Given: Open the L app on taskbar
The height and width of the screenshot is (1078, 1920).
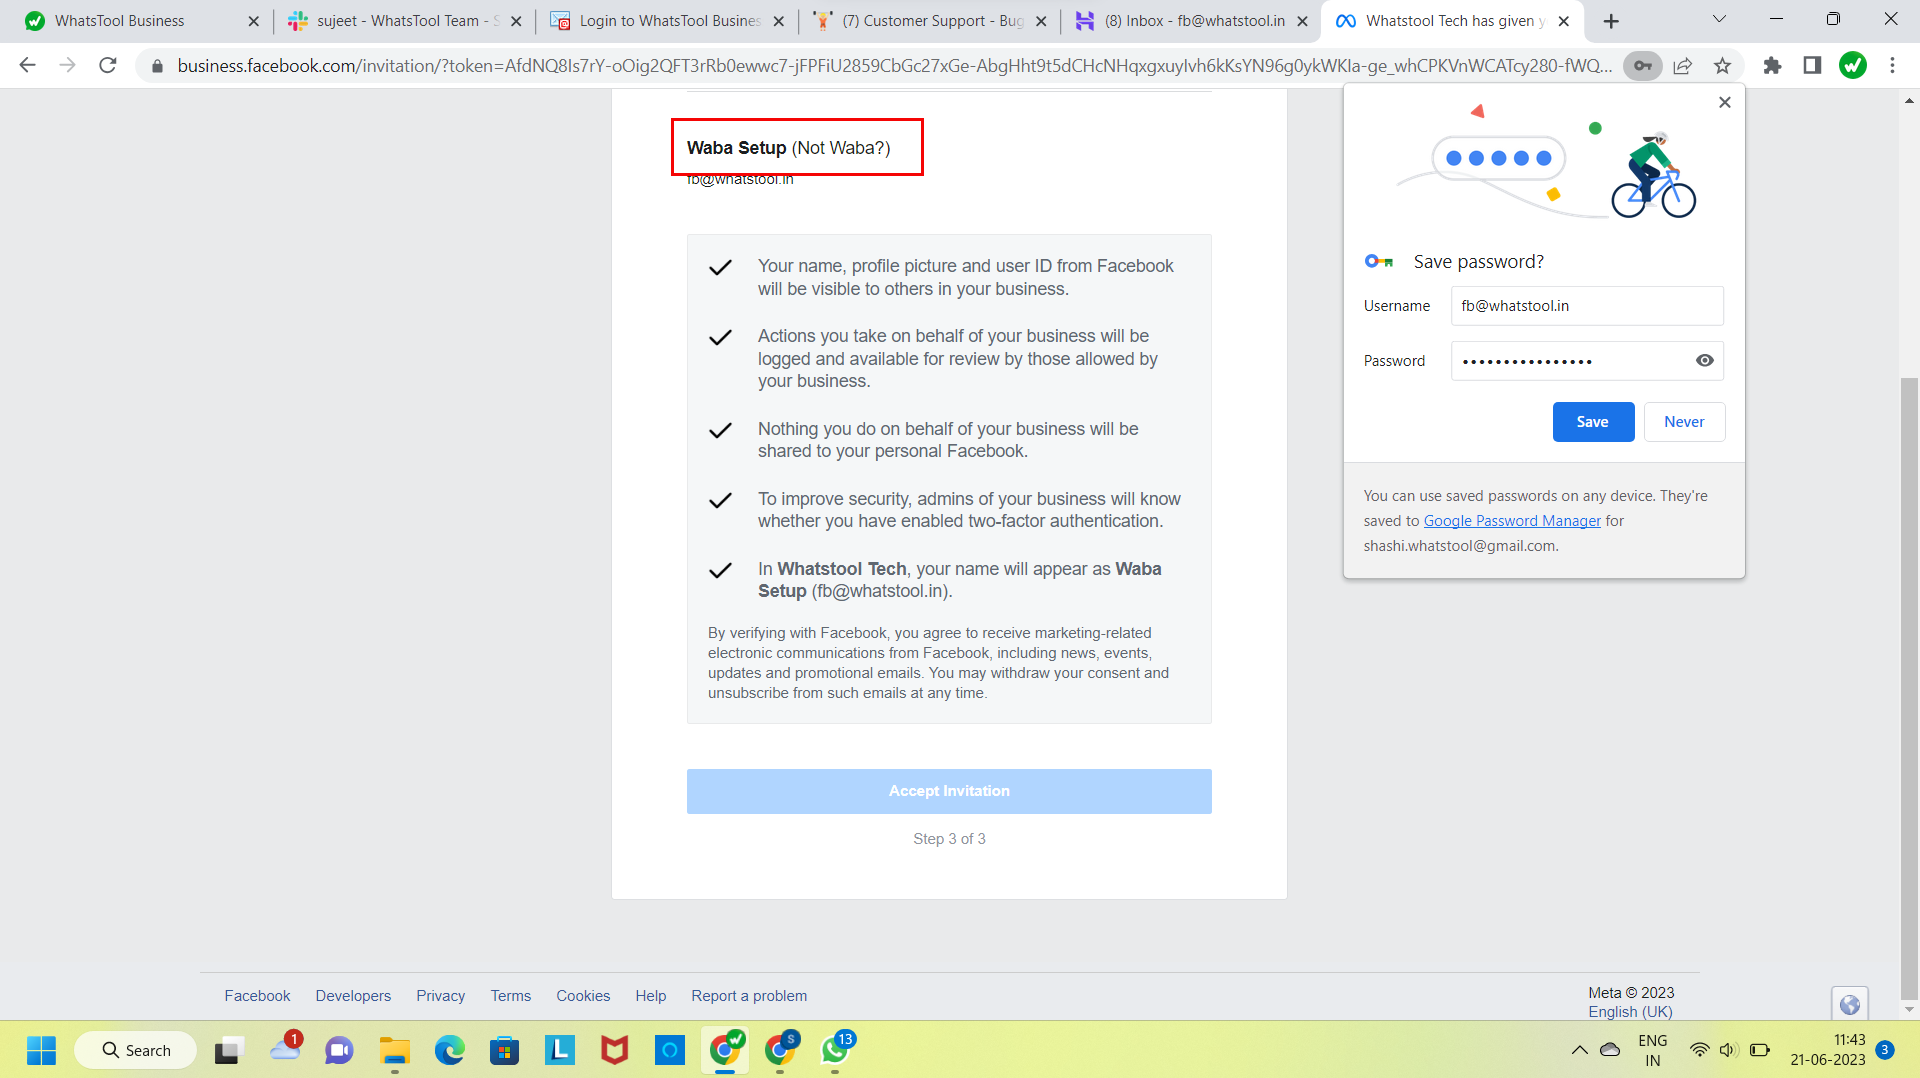Looking at the screenshot, I should [x=560, y=1050].
